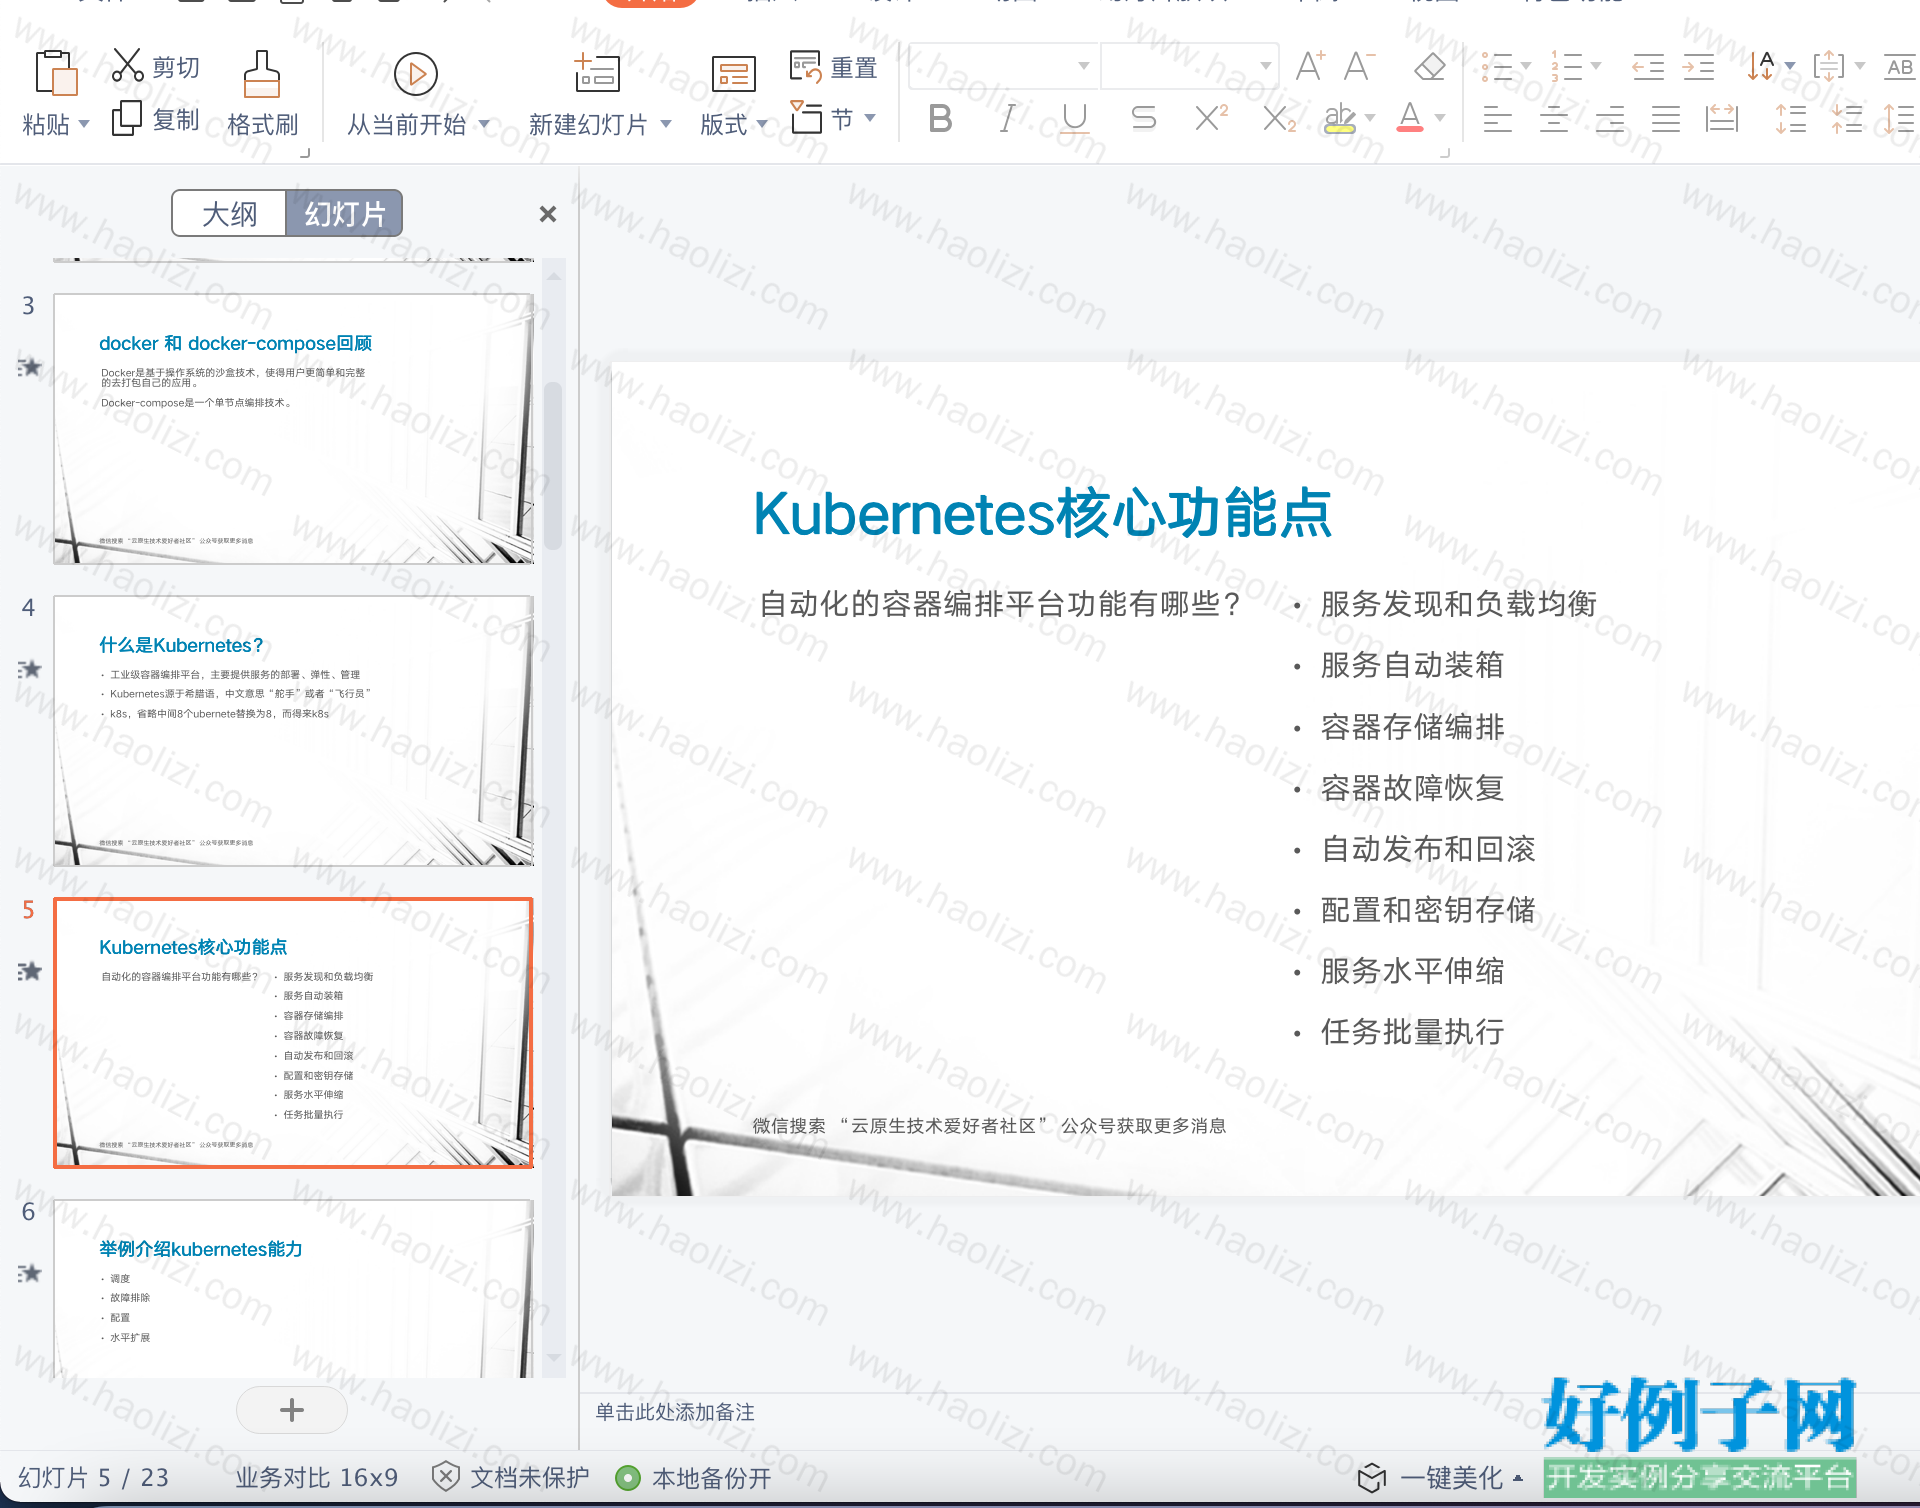Click the New Slide icon

(x=597, y=73)
